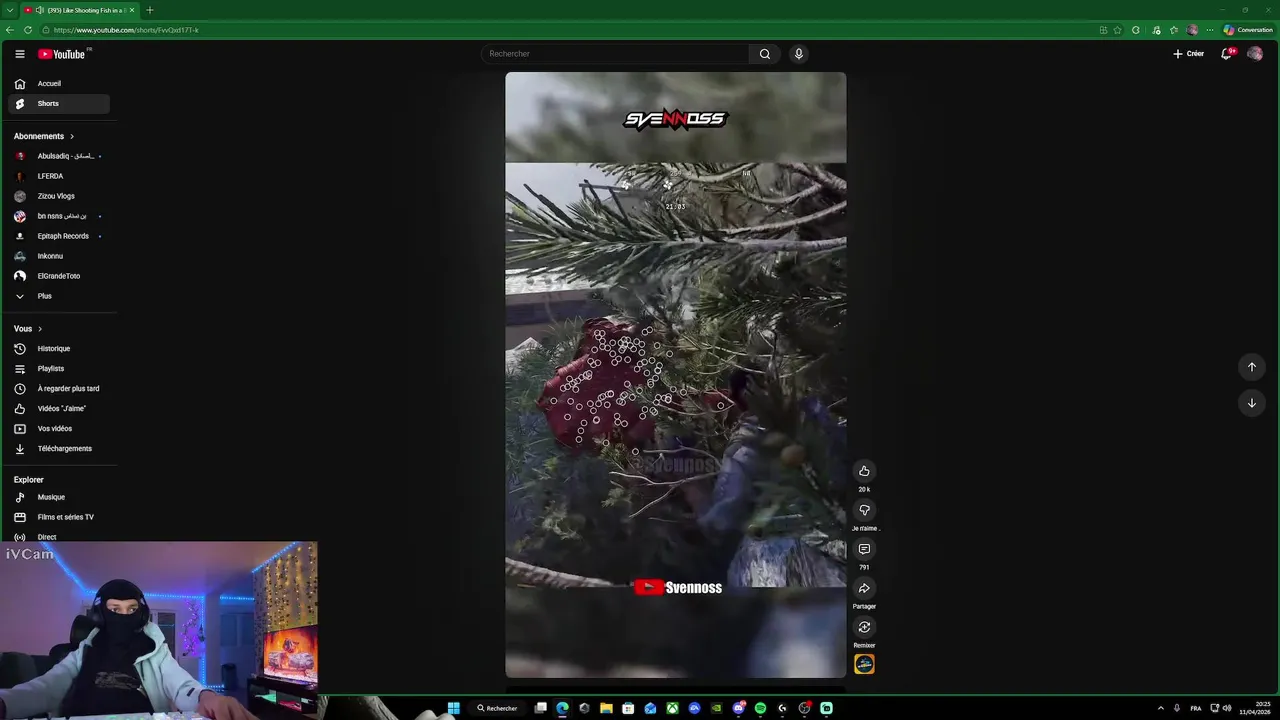Open the Zizou Vlogs channel

click(x=59, y=196)
